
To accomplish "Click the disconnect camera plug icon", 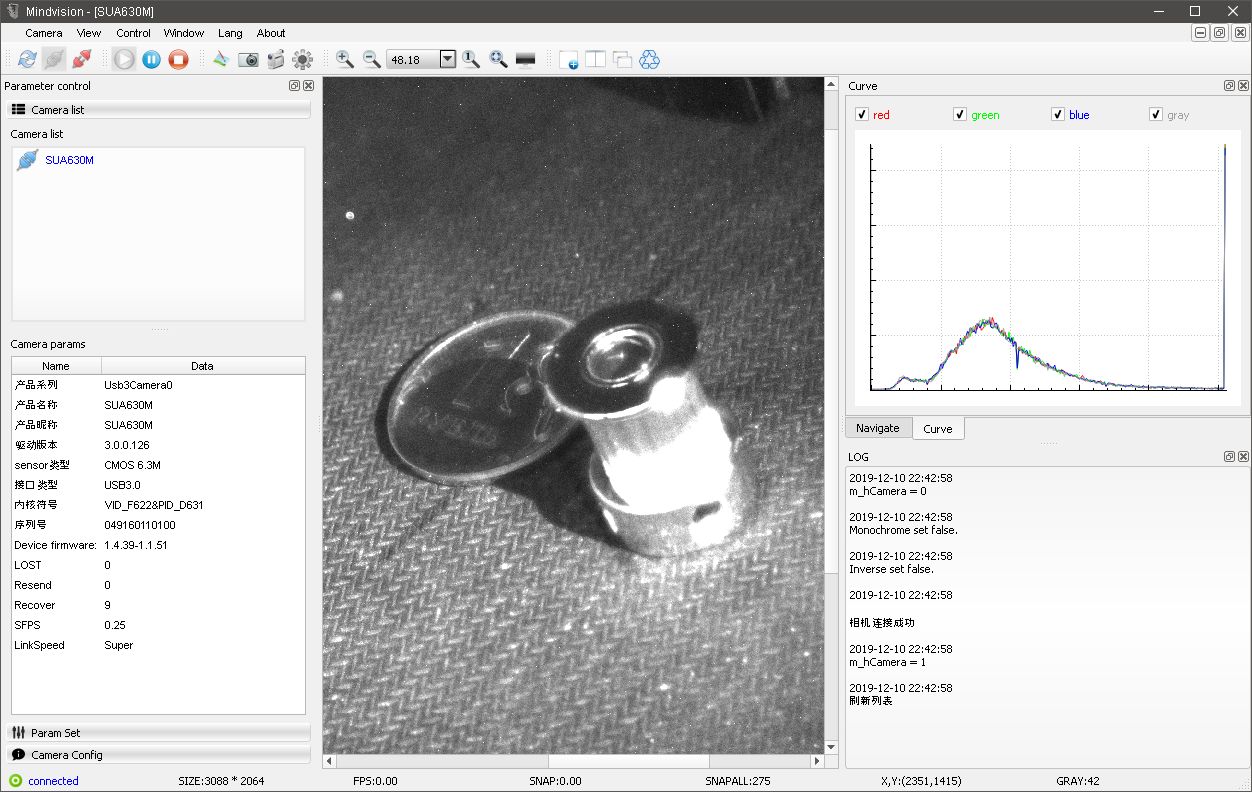I will click(82, 60).
